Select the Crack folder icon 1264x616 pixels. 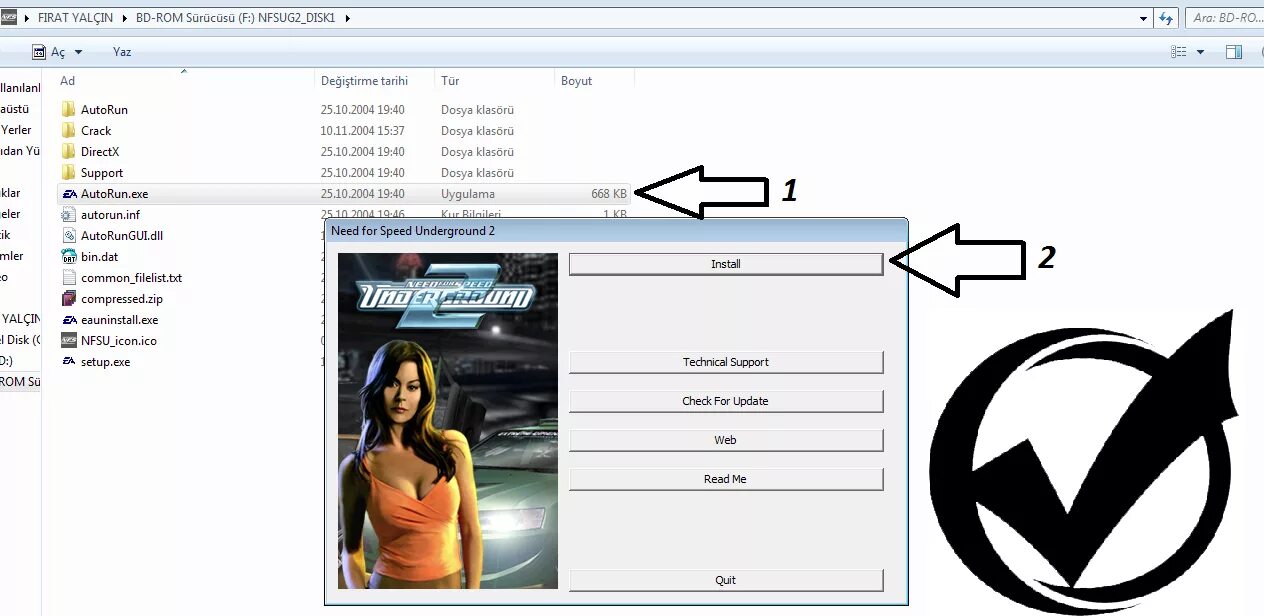tap(68, 130)
